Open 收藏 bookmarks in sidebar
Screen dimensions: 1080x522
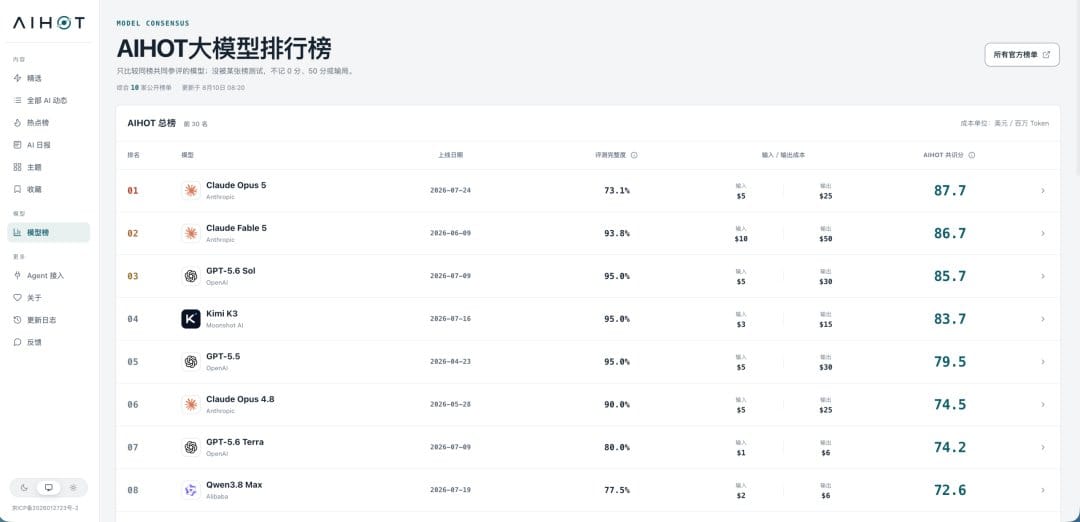[x=48, y=189]
